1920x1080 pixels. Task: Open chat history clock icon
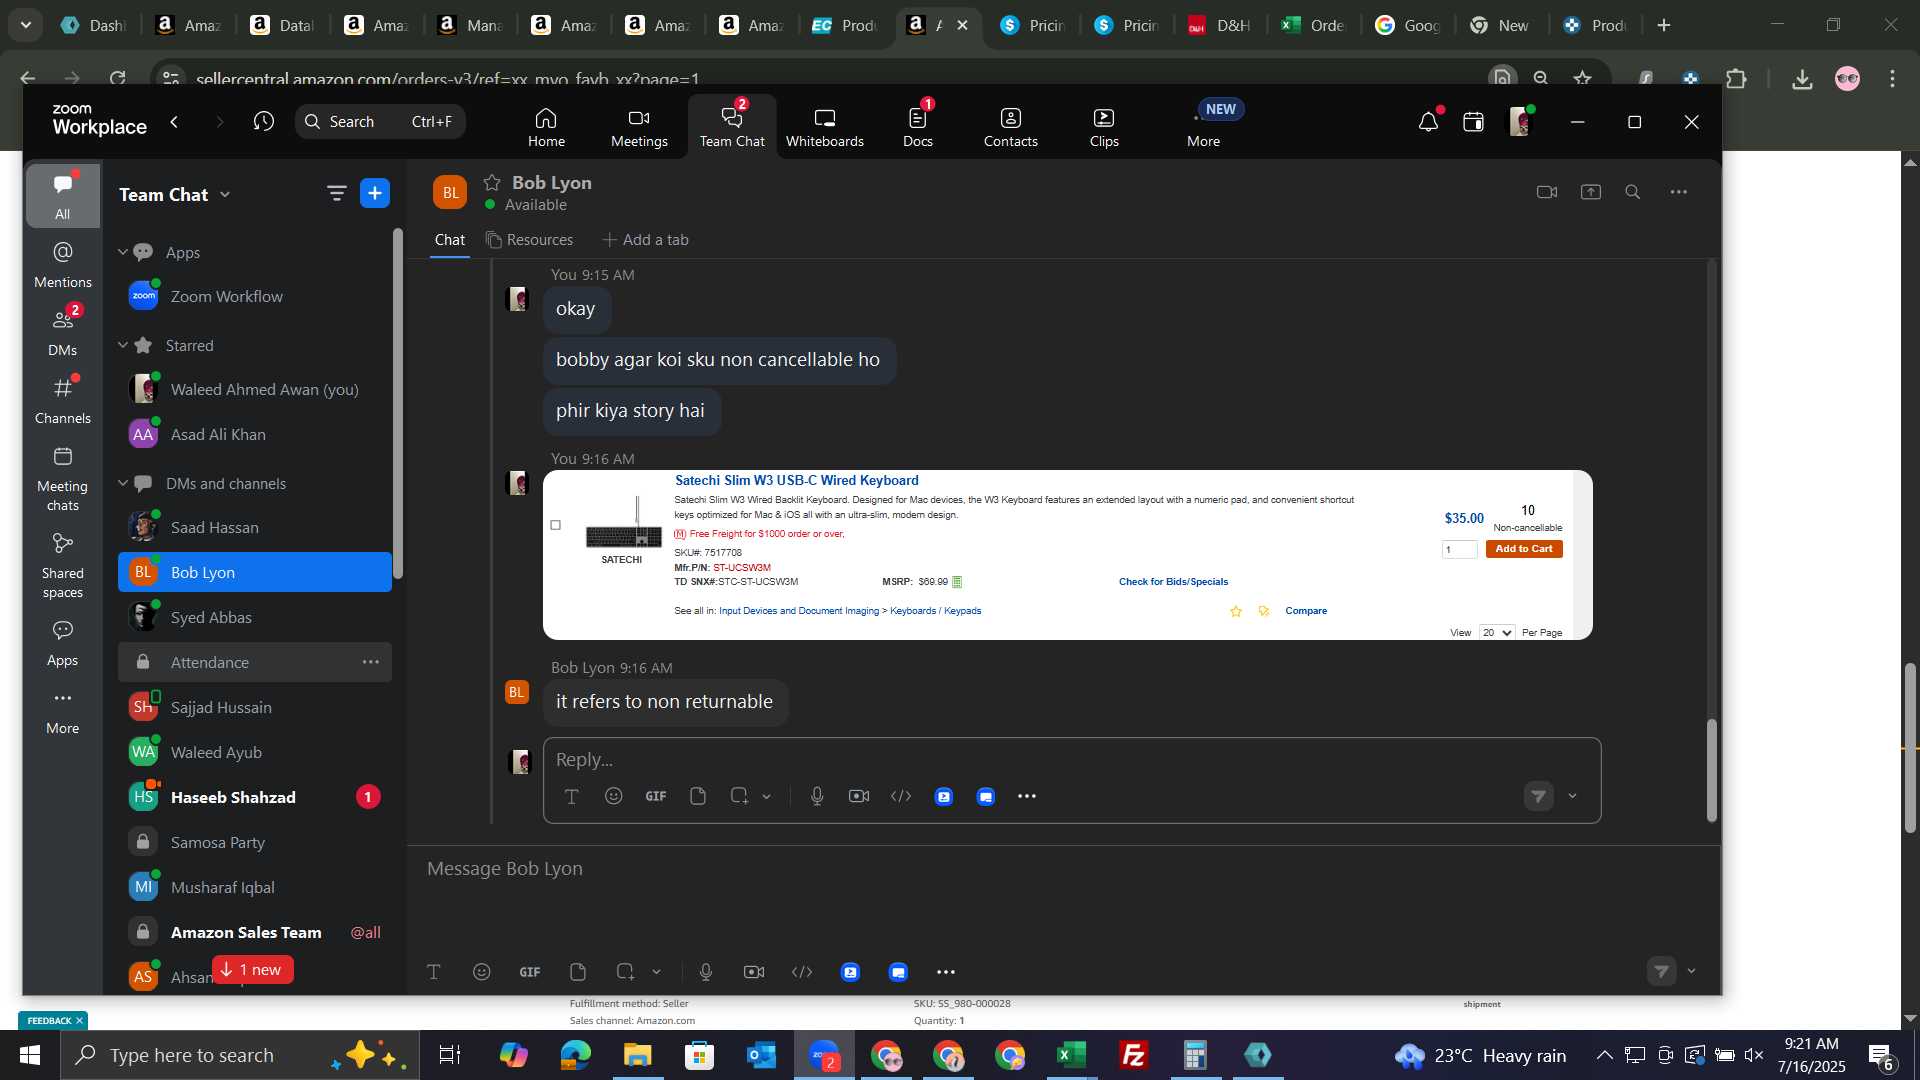pos(264,121)
